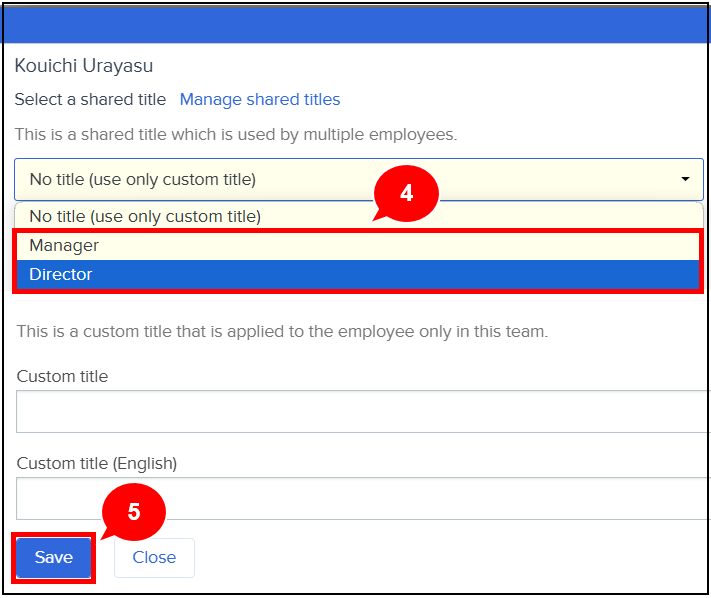Viewport: 711px width, 598px height.
Task: Focus the Custom title input field
Action: pyautogui.click(x=363, y=412)
